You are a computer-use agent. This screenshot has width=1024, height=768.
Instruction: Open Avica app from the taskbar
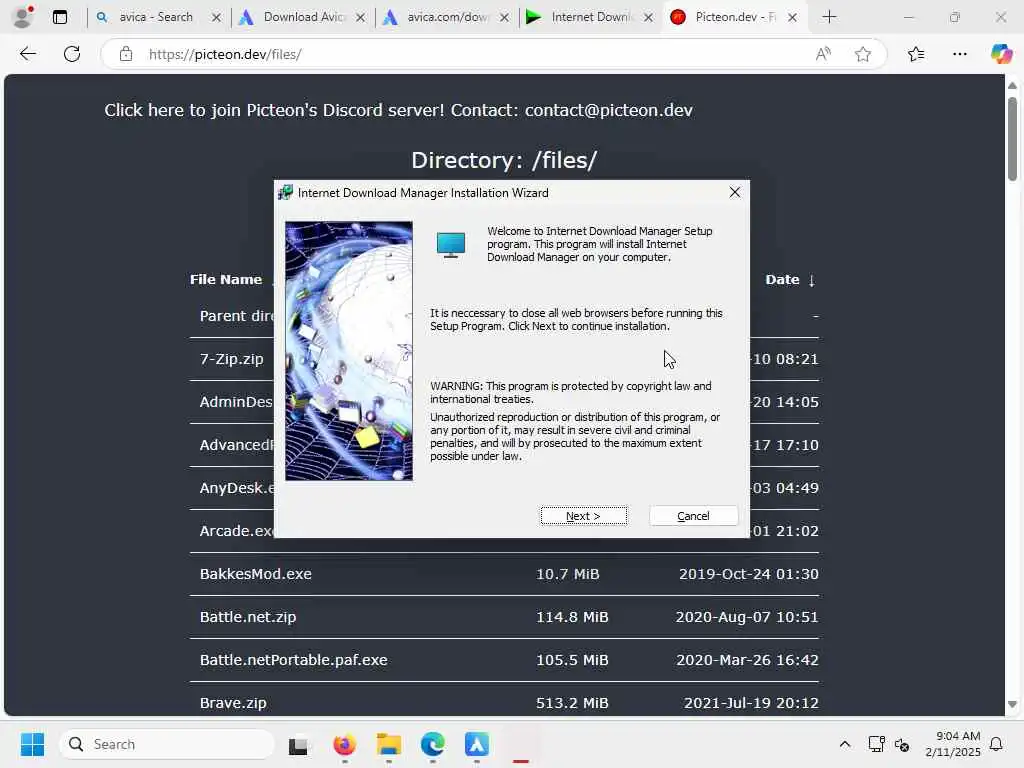(477, 744)
